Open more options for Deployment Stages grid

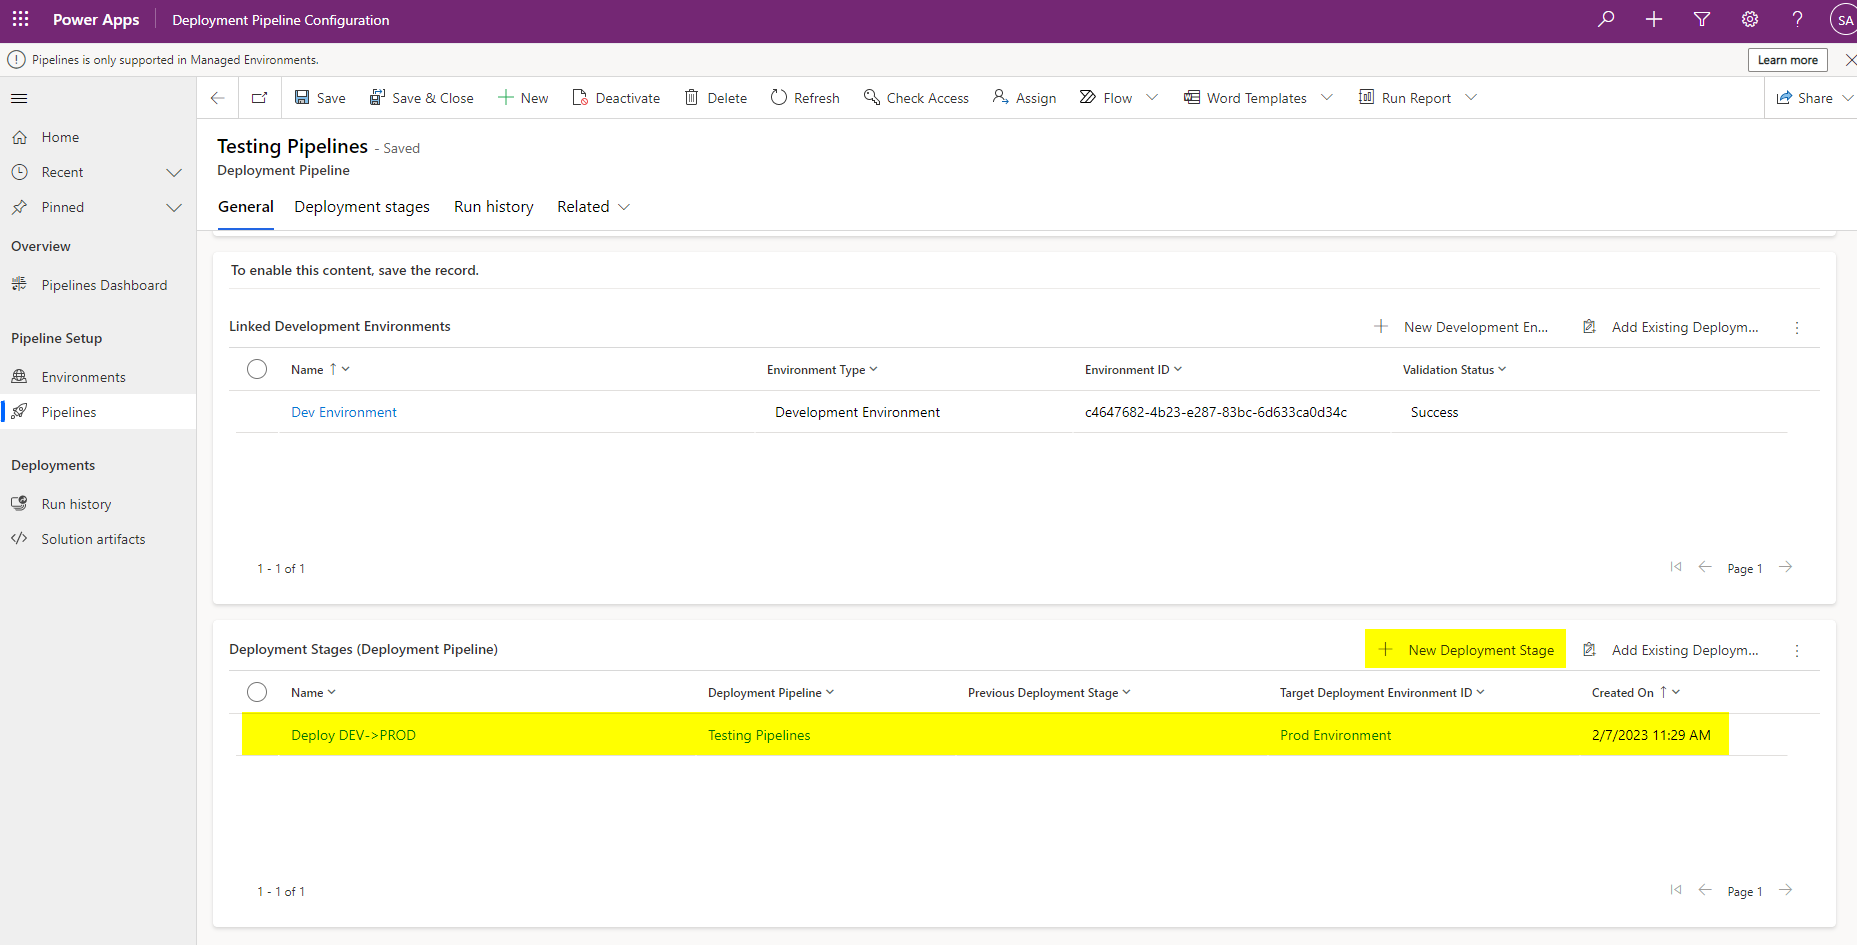click(x=1797, y=651)
